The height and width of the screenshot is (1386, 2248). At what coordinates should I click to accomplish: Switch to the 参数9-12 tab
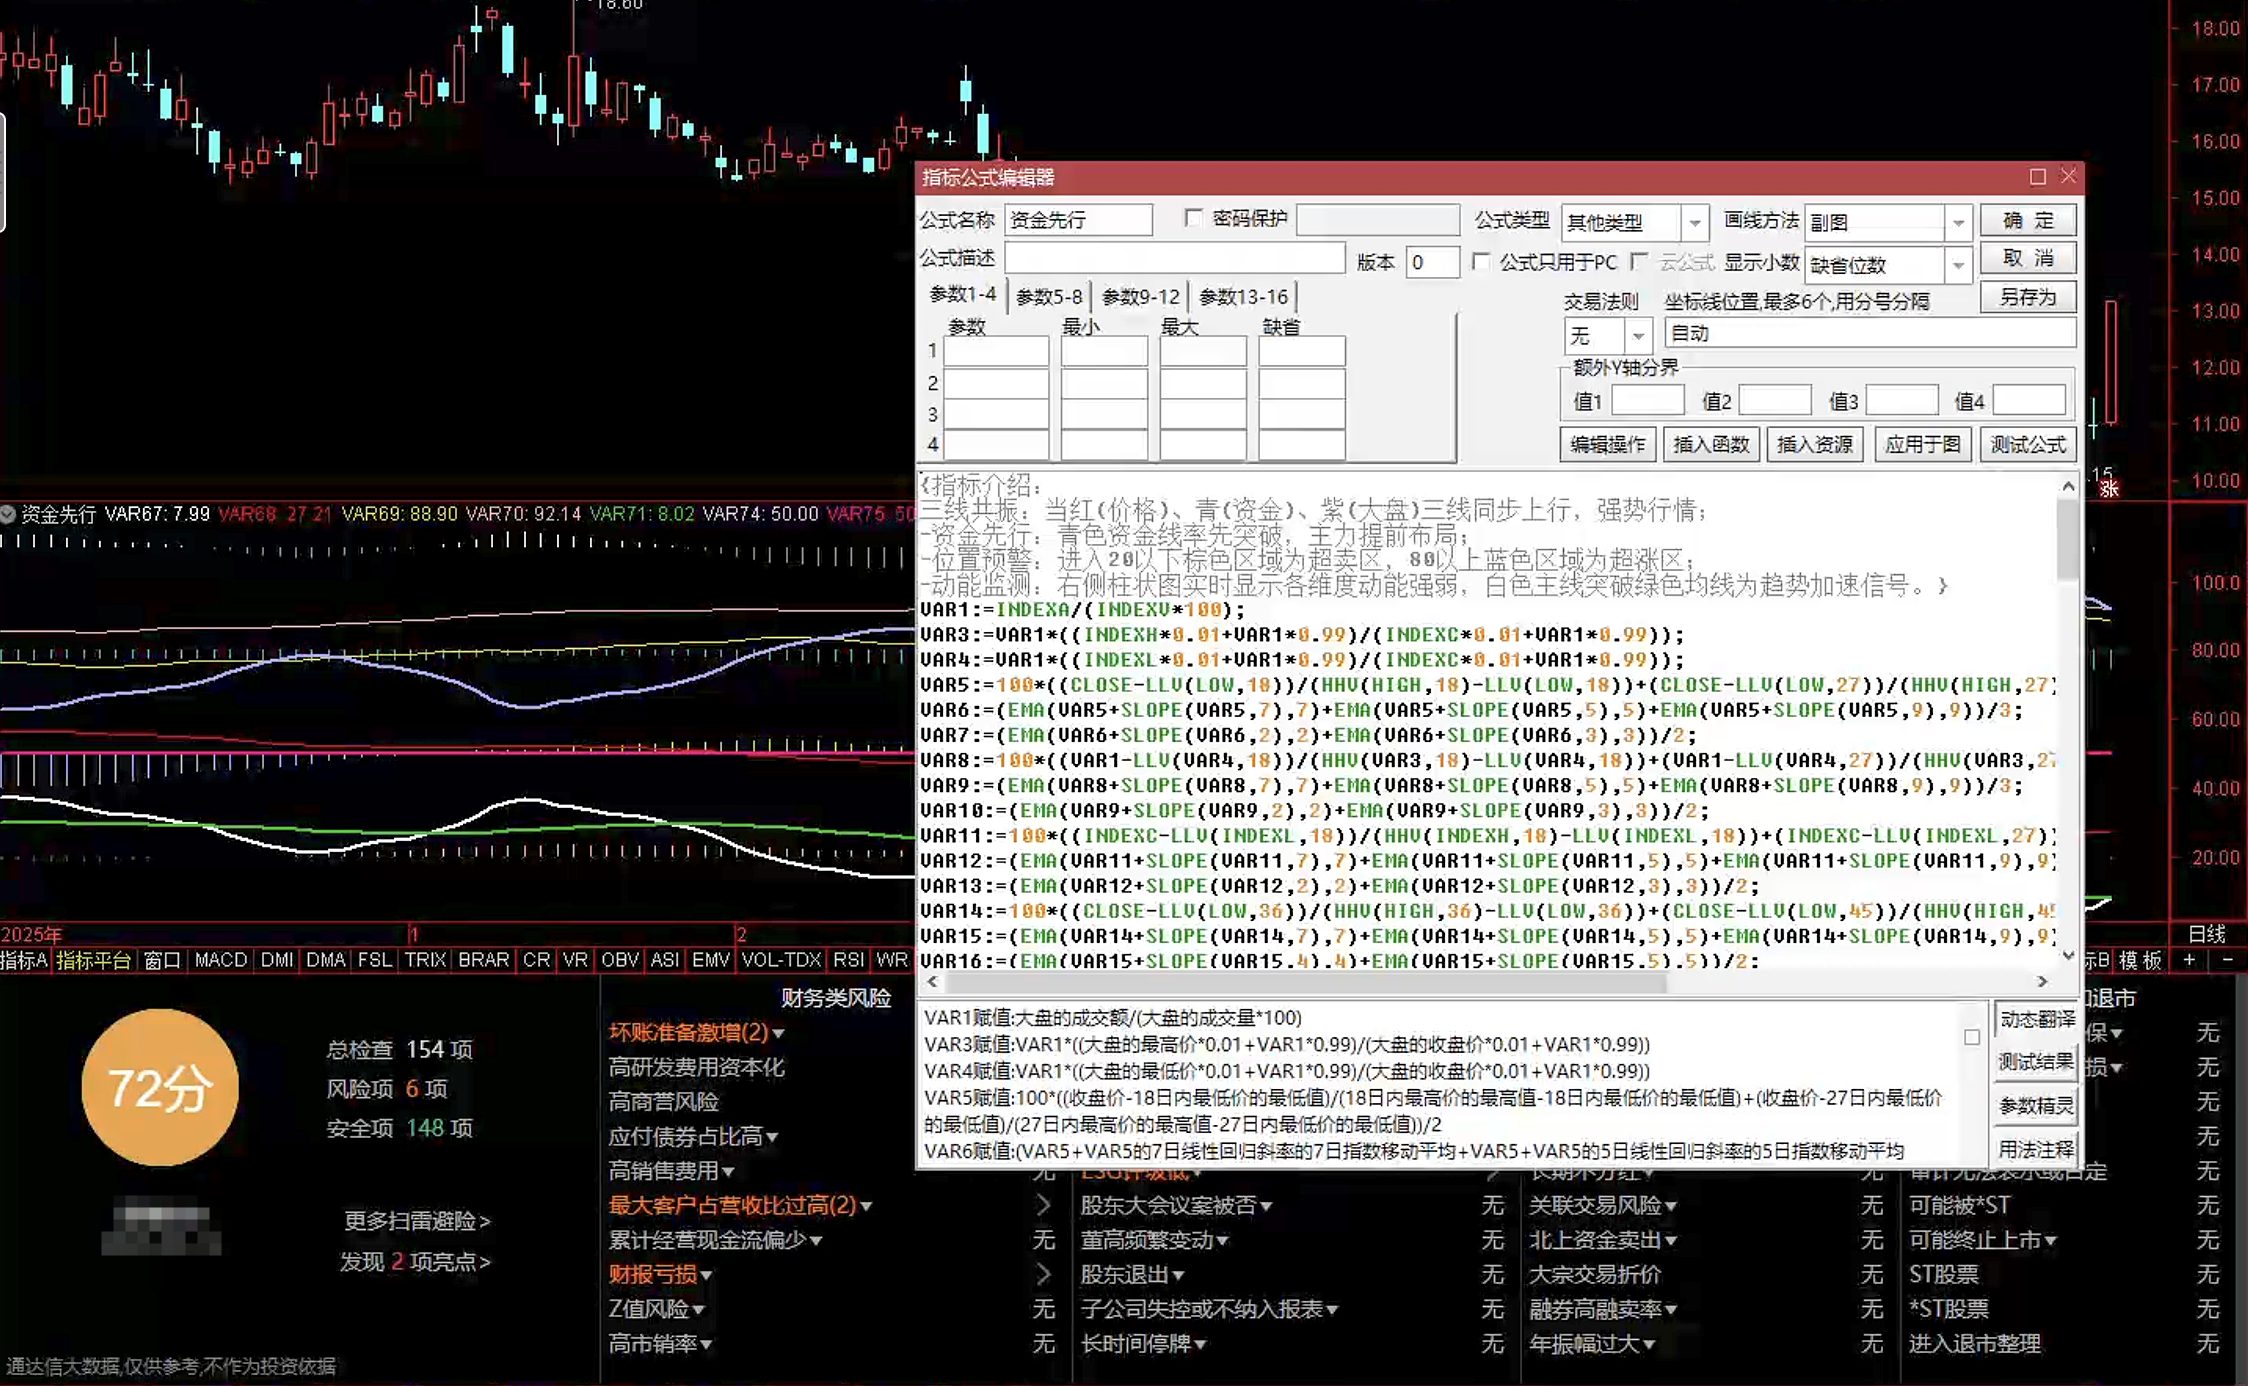tap(1141, 297)
